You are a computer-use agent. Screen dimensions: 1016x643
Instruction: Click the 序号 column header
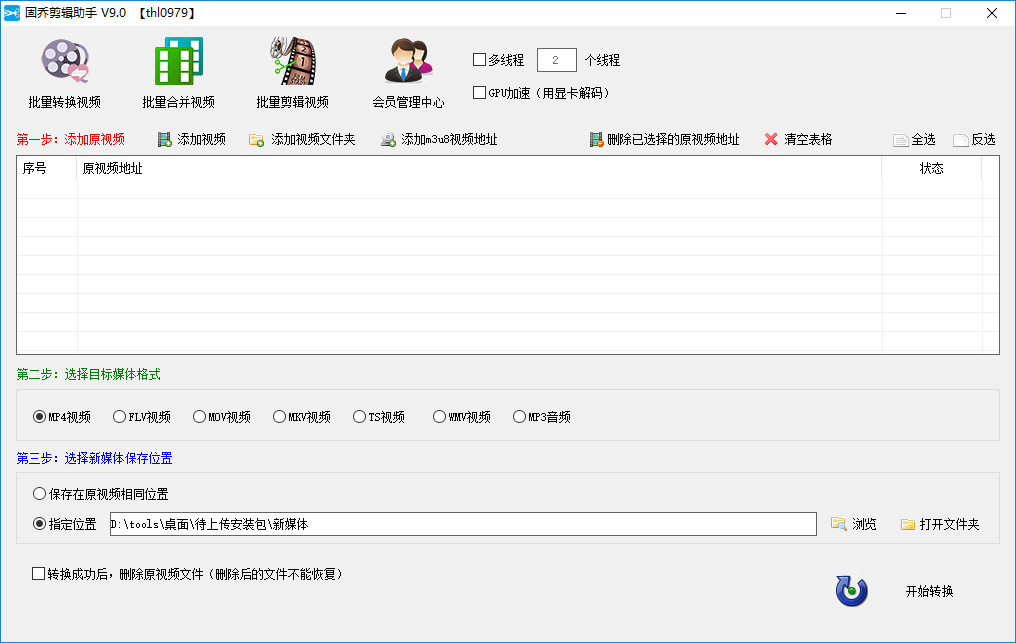[47, 169]
